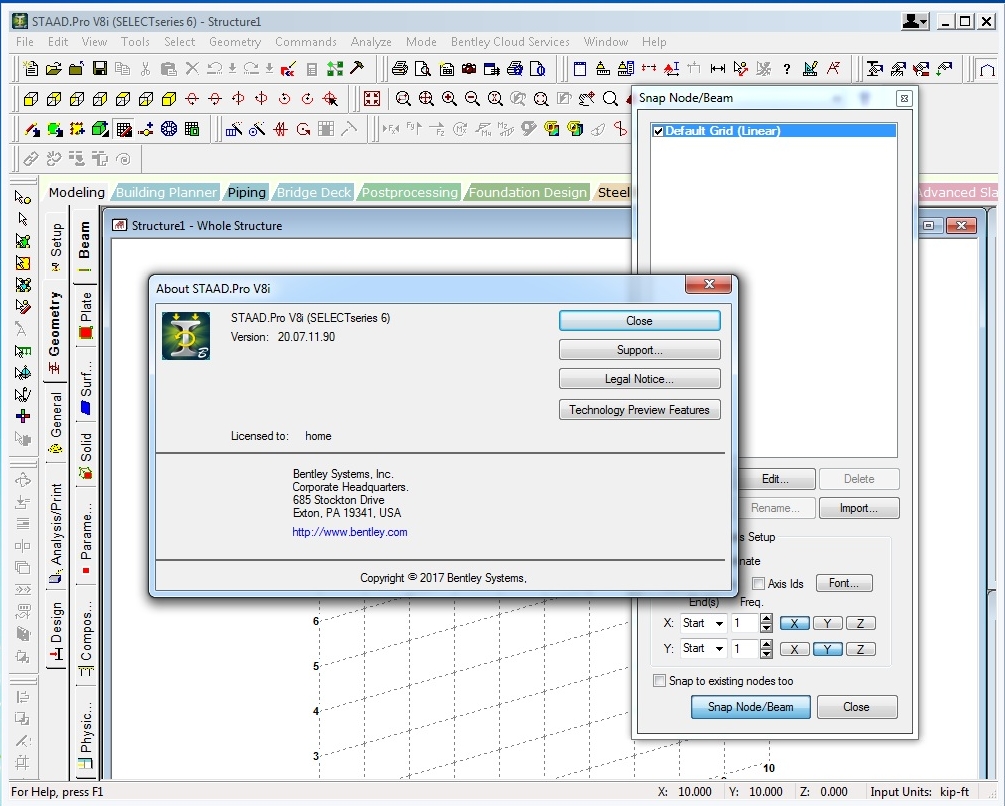Click the Open file folder icon
1005x806 pixels.
(x=54, y=68)
